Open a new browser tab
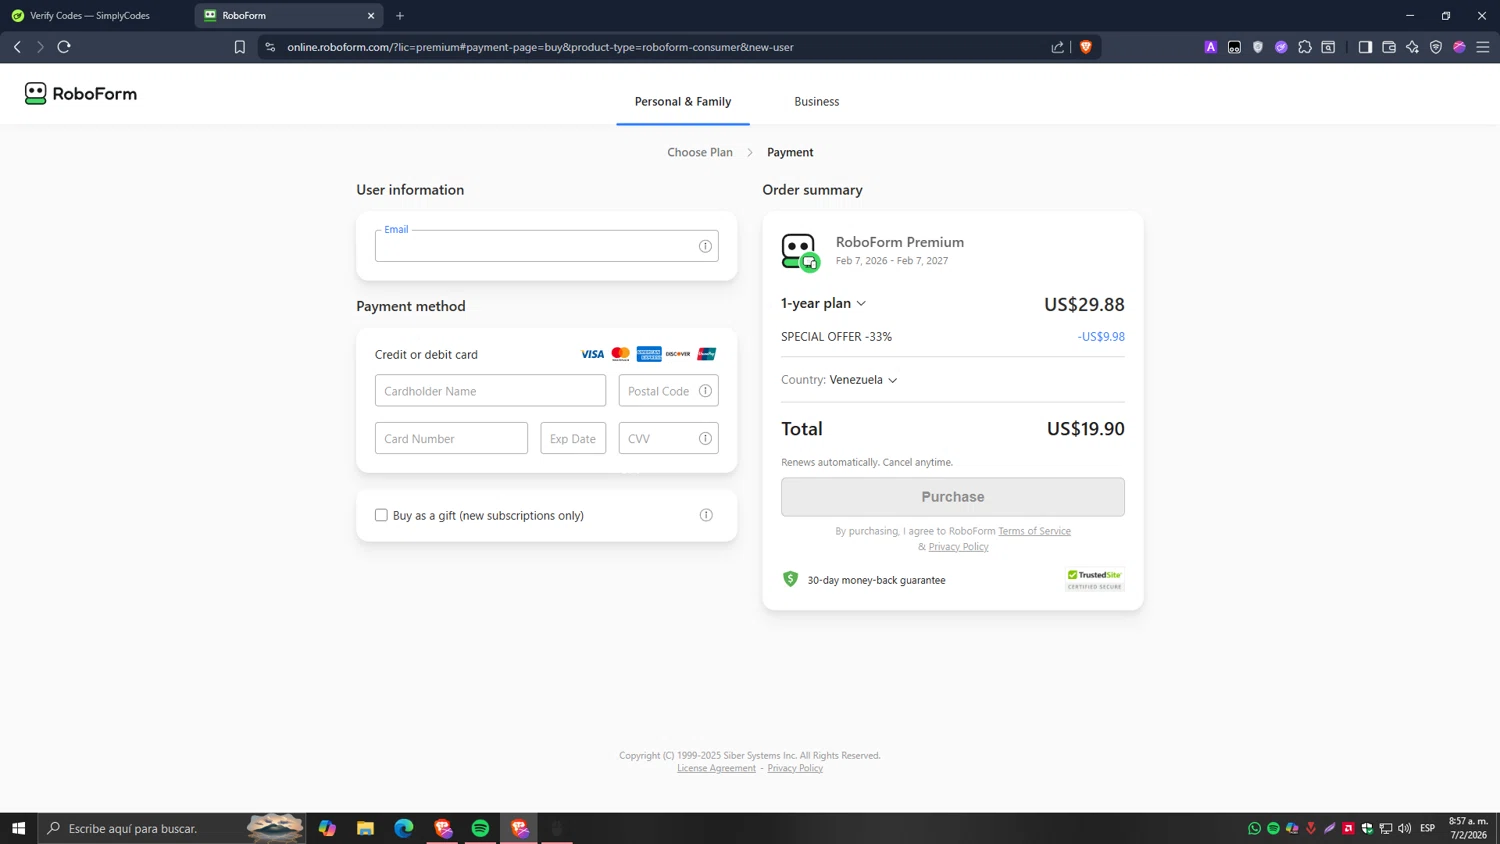Viewport: 1500px width, 844px height. tap(400, 16)
